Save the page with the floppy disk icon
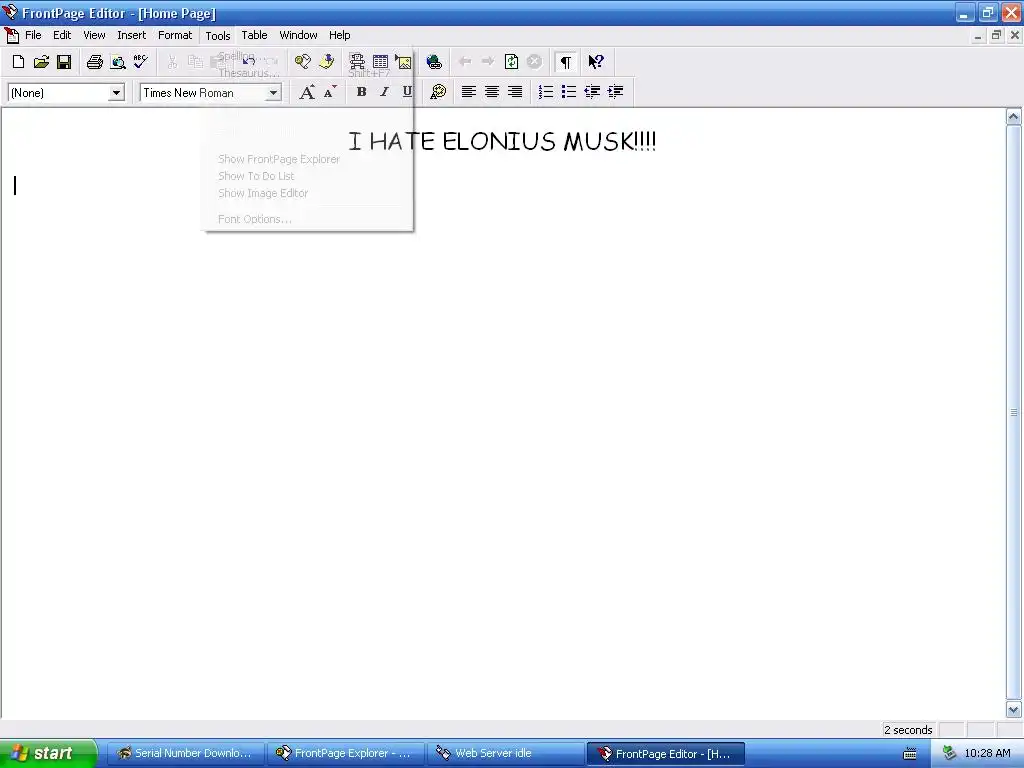 coord(64,62)
